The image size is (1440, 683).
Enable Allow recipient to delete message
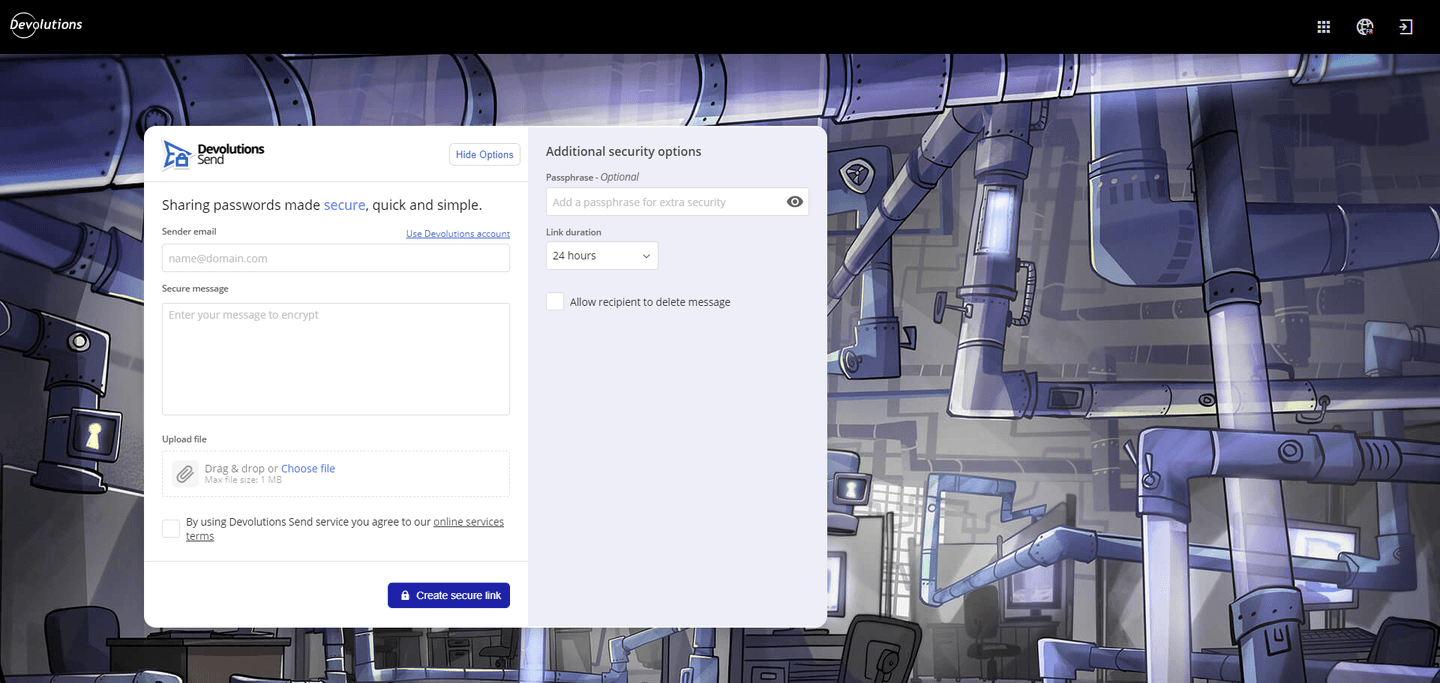coord(555,302)
